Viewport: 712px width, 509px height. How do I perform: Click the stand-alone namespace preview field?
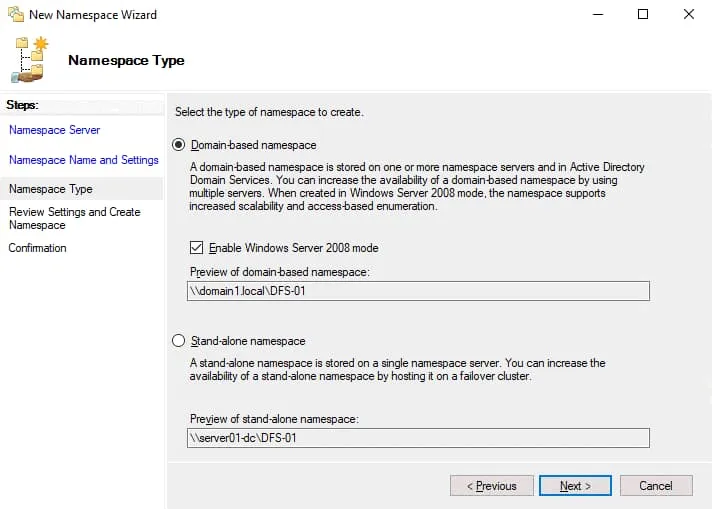(418, 438)
